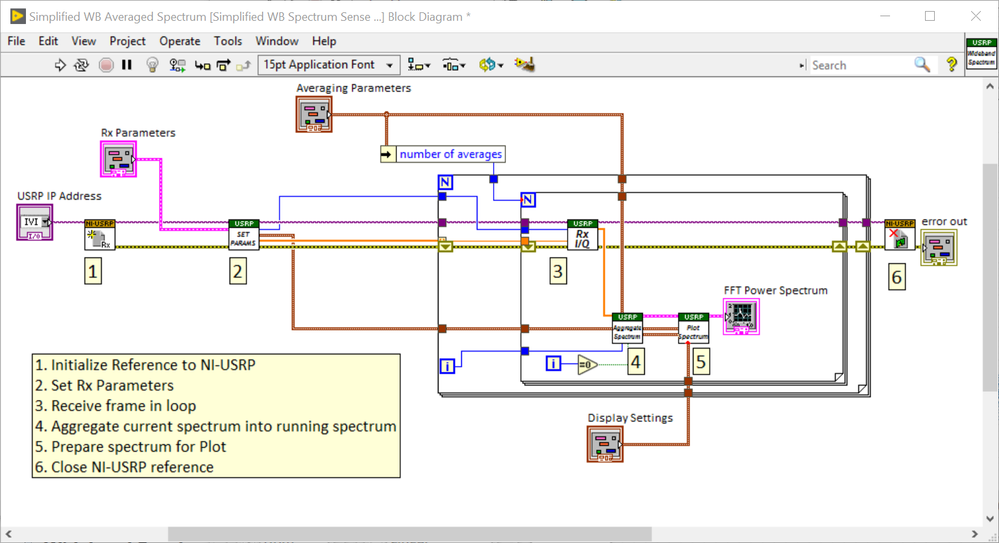Screen dimensions: 999x543
Task: Expand the Align Objects dropdown
Action: (419, 64)
